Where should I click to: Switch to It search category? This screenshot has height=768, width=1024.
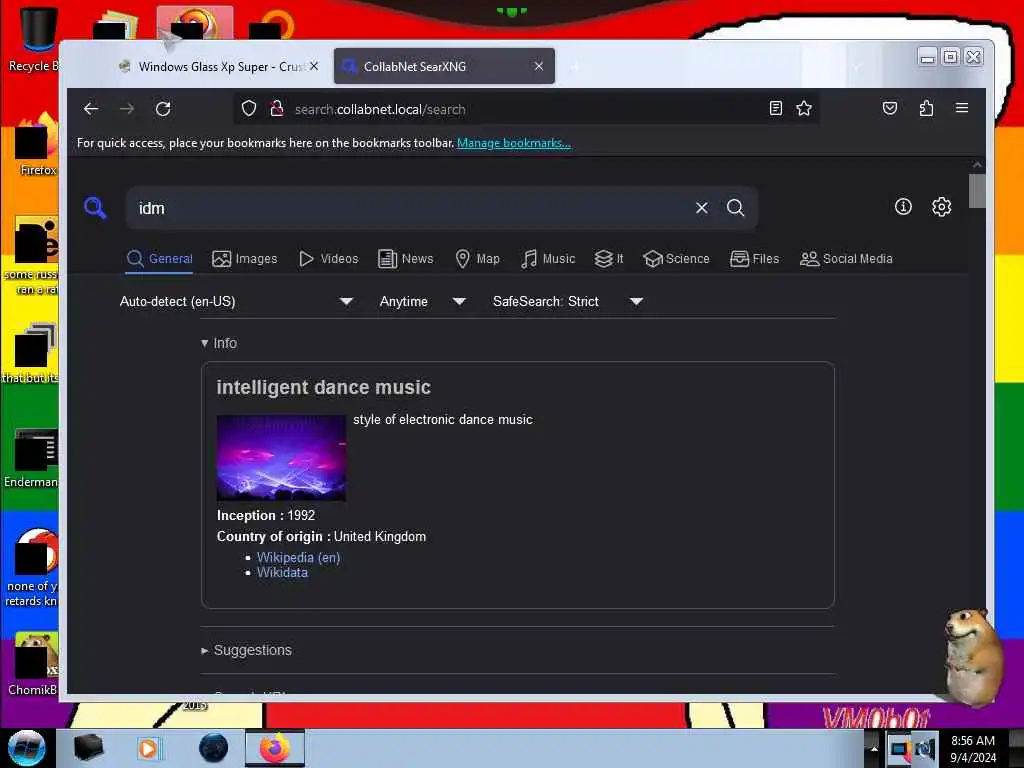609,259
